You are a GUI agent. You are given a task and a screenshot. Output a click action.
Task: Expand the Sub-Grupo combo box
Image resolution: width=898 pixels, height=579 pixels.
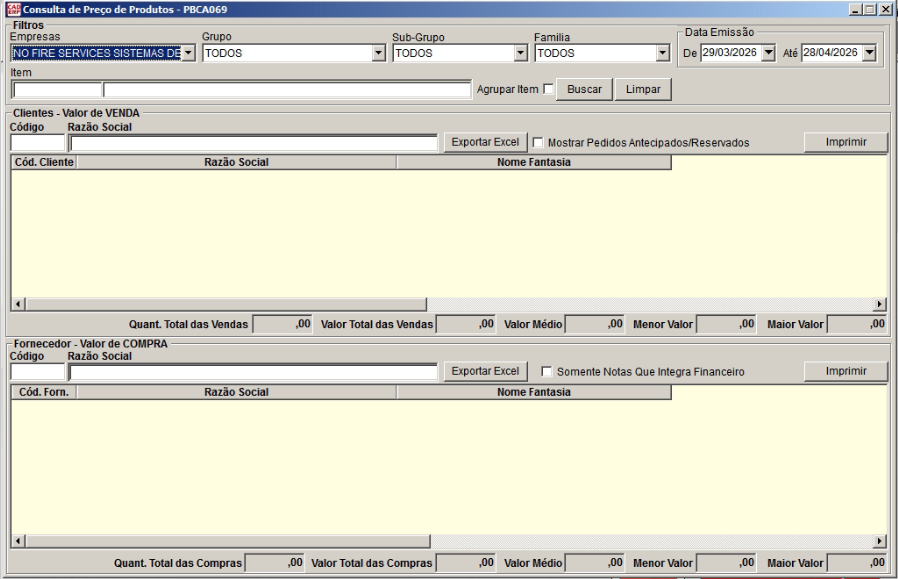[x=521, y=53]
